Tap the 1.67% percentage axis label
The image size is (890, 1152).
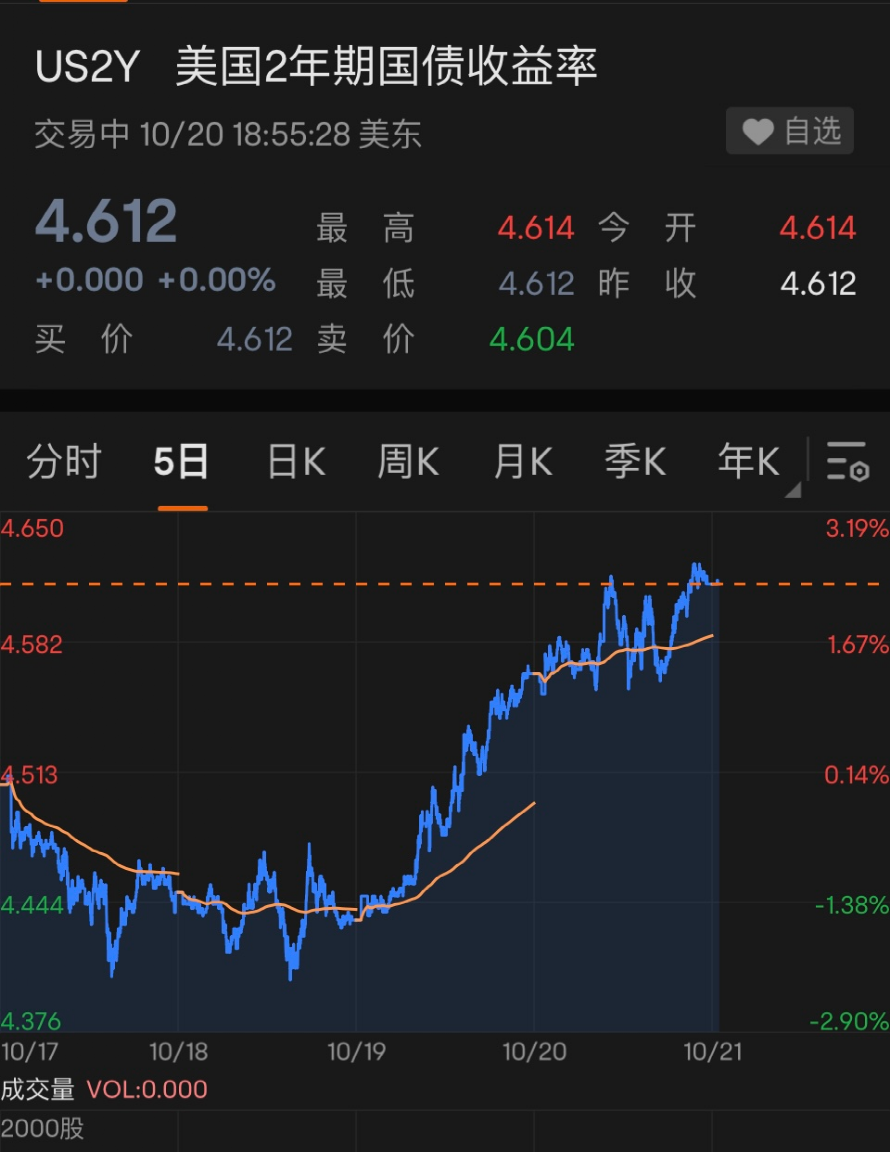tap(858, 644)
